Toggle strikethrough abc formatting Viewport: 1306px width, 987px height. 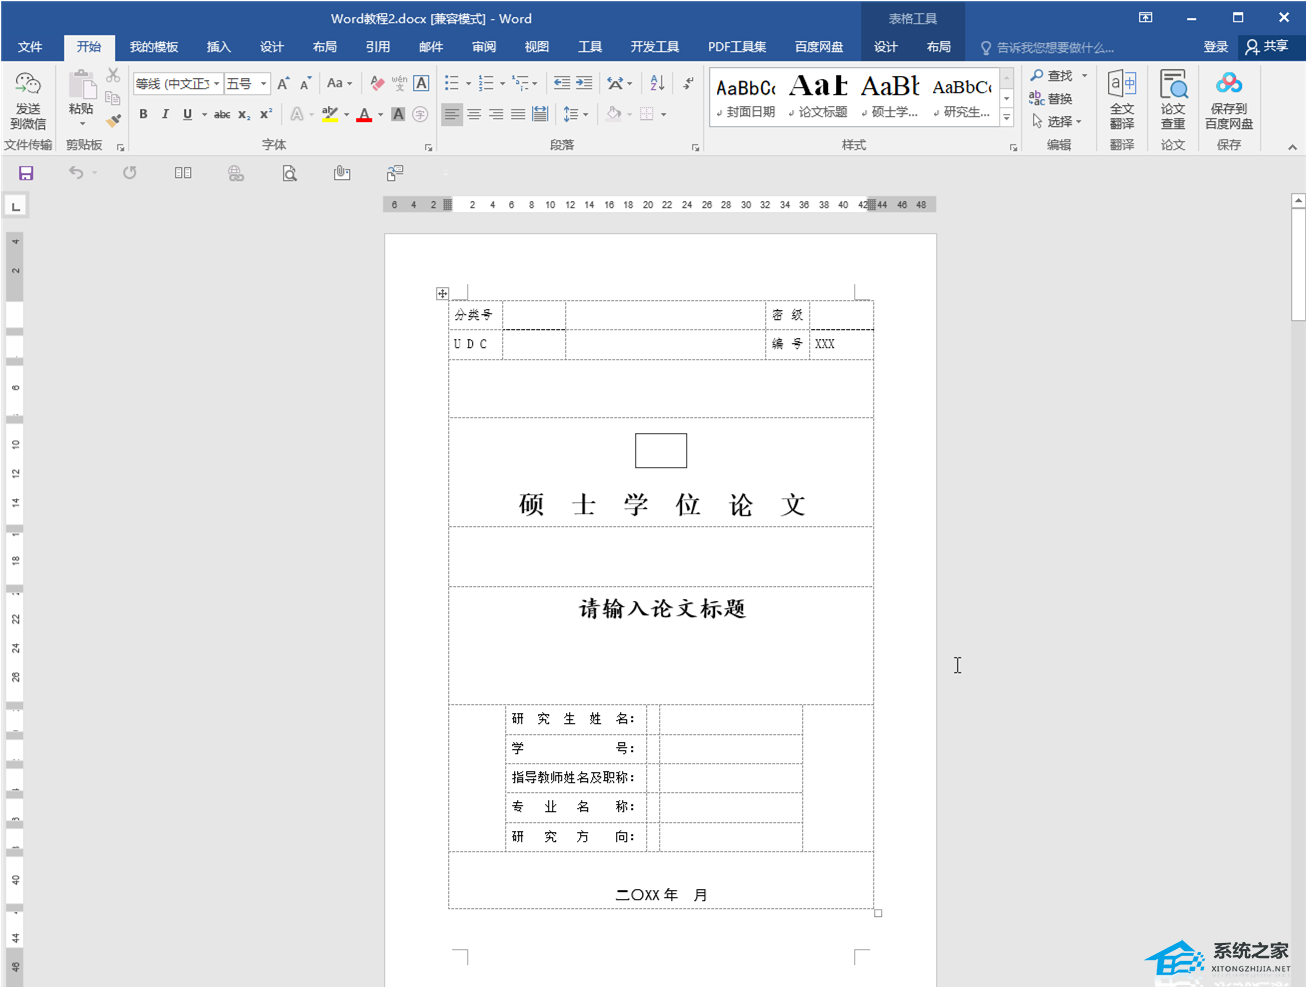[x=222, y=114]
